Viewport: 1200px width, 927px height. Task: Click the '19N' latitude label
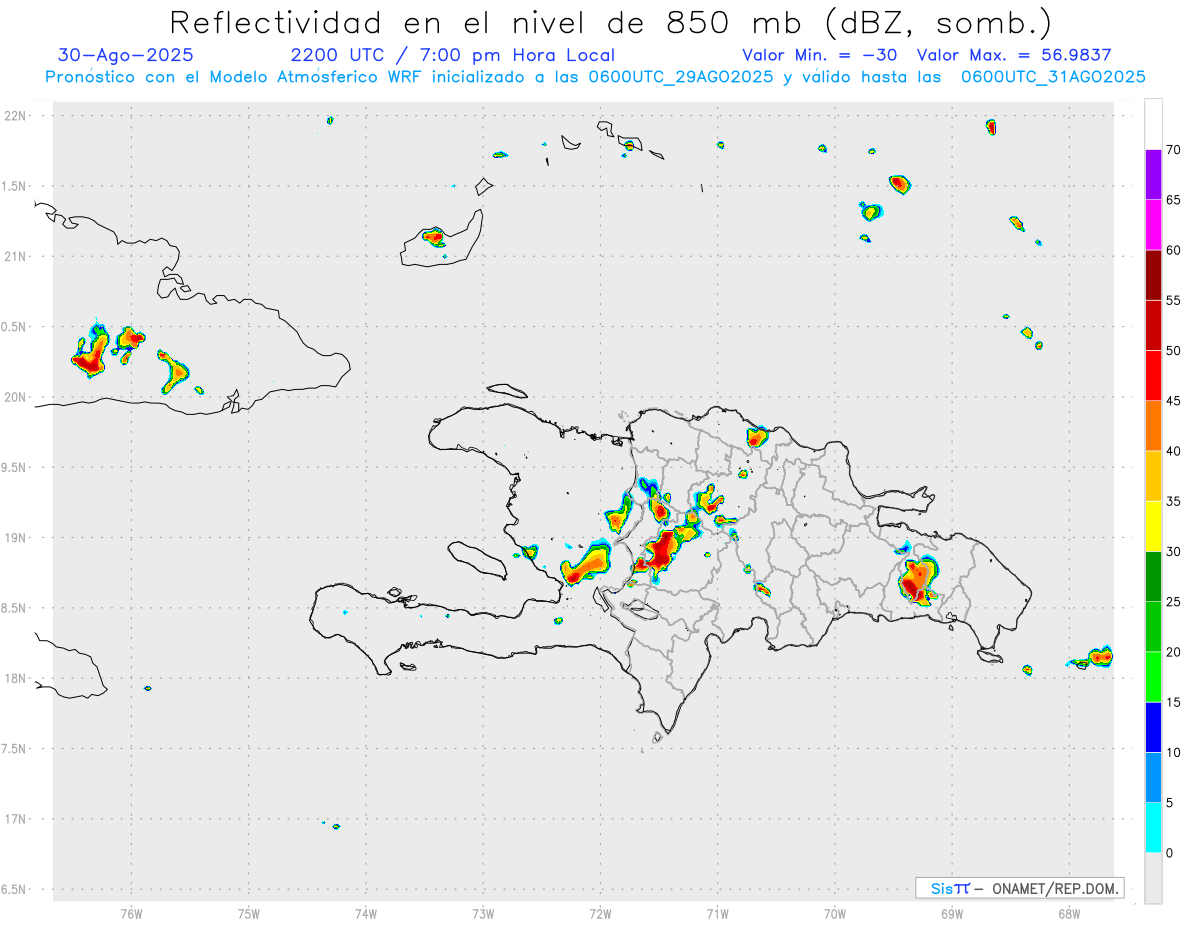pyautogui.click(x=17, y=537)
